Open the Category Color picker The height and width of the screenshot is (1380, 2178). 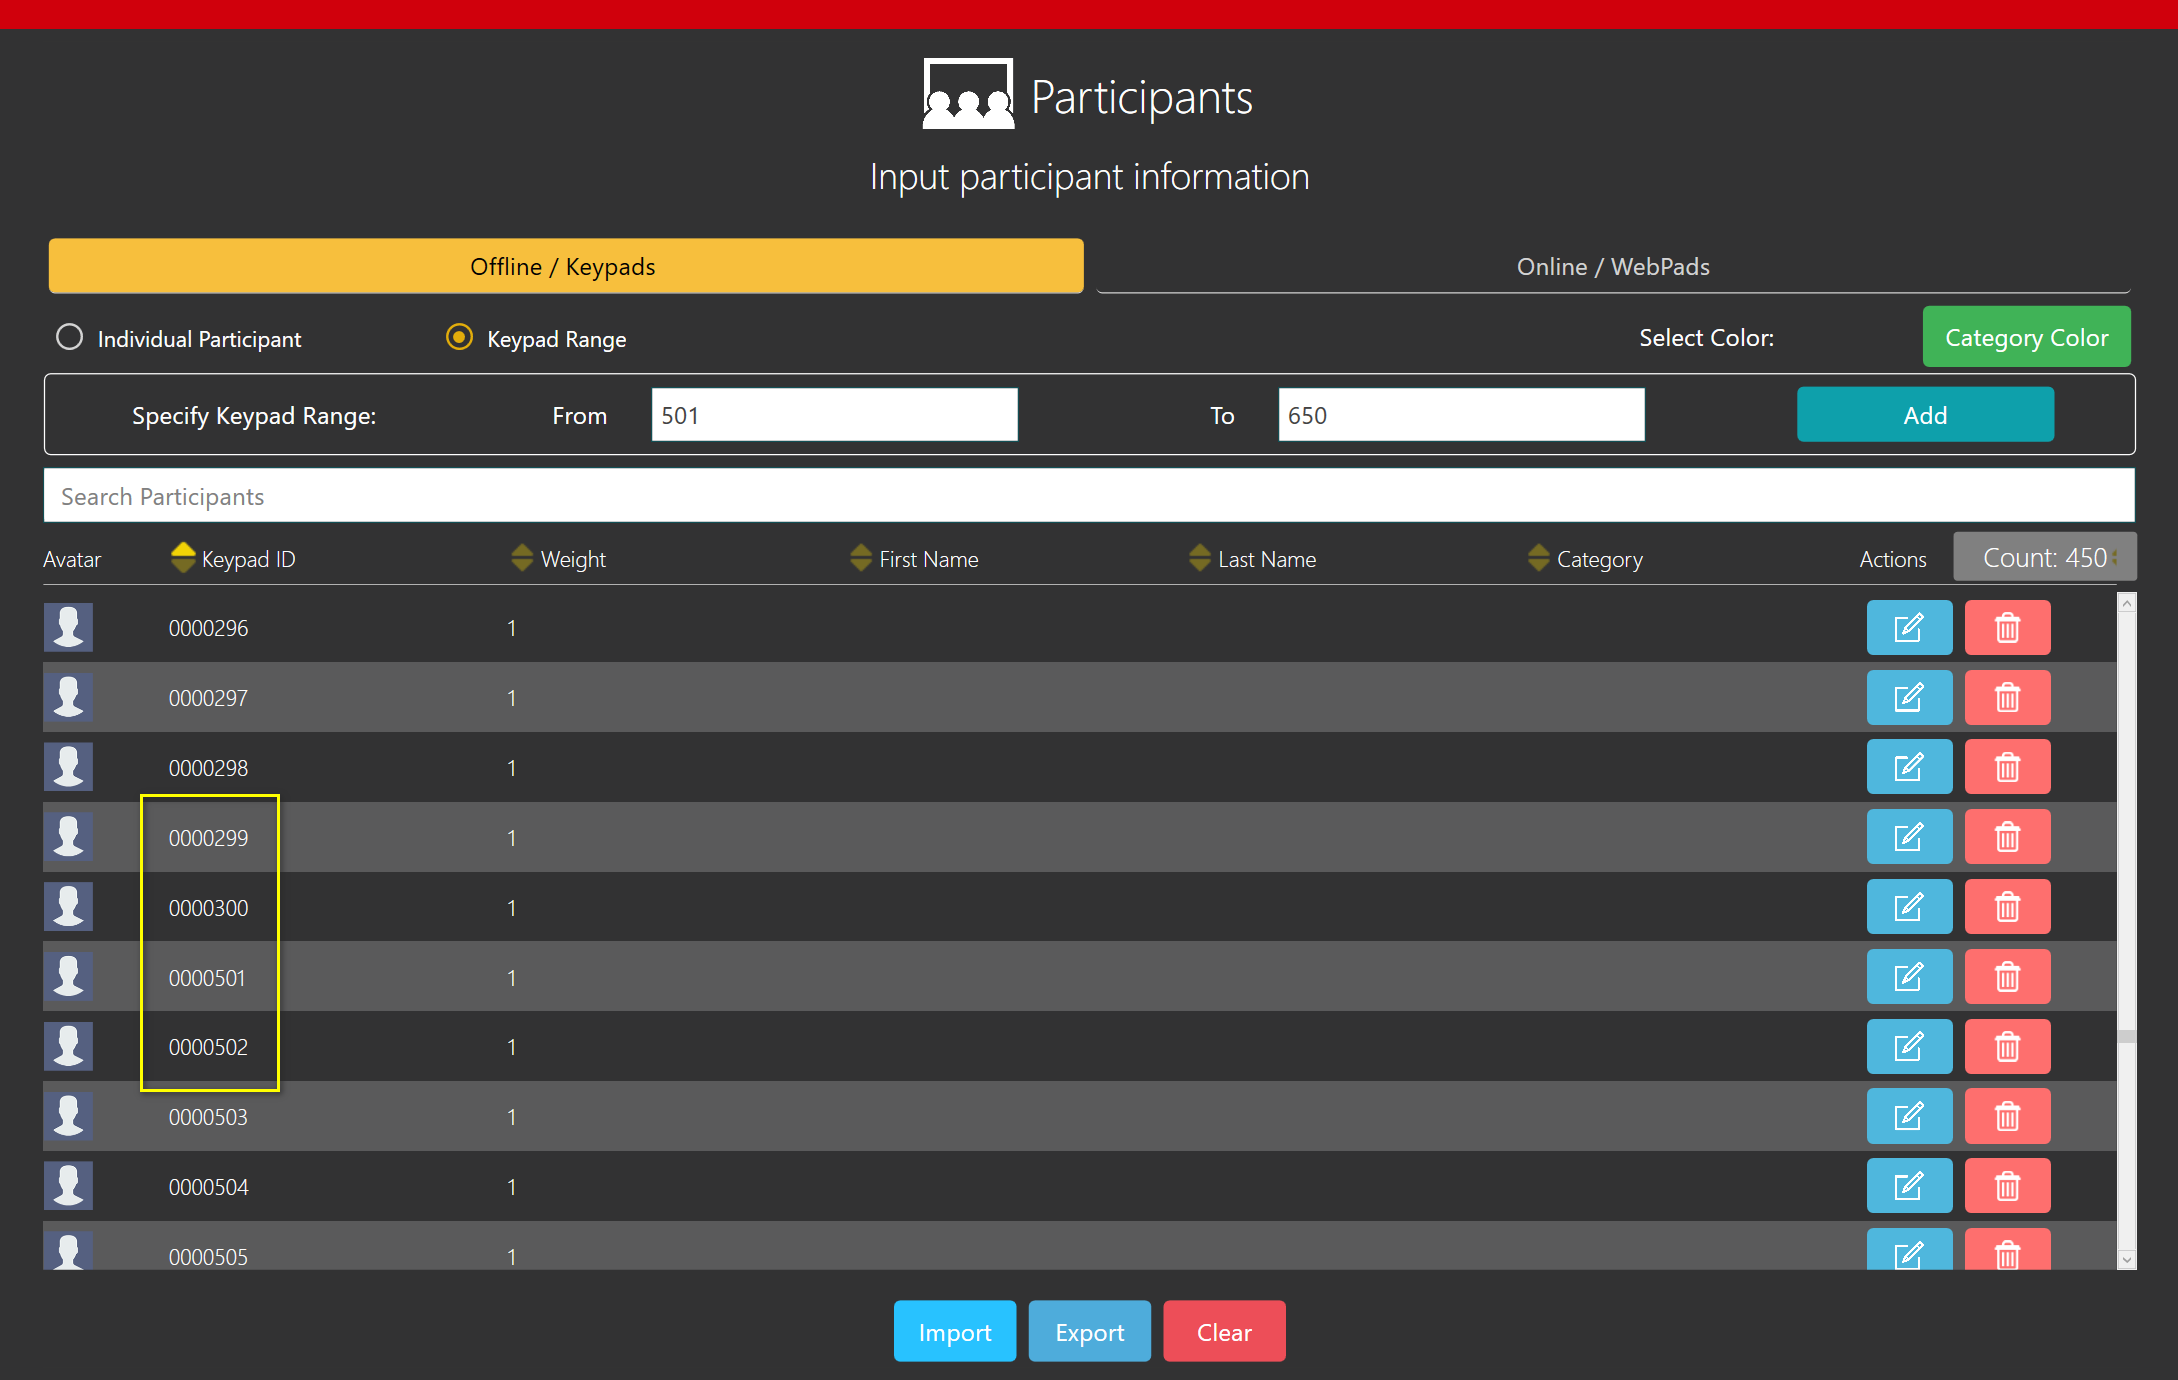click(2026, 337)
